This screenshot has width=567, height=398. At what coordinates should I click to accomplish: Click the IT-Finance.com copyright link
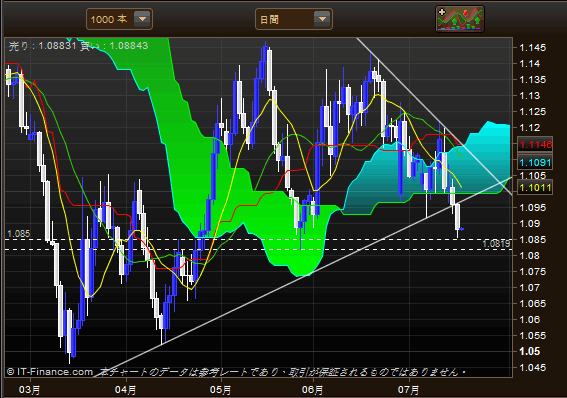click(50, 372)
